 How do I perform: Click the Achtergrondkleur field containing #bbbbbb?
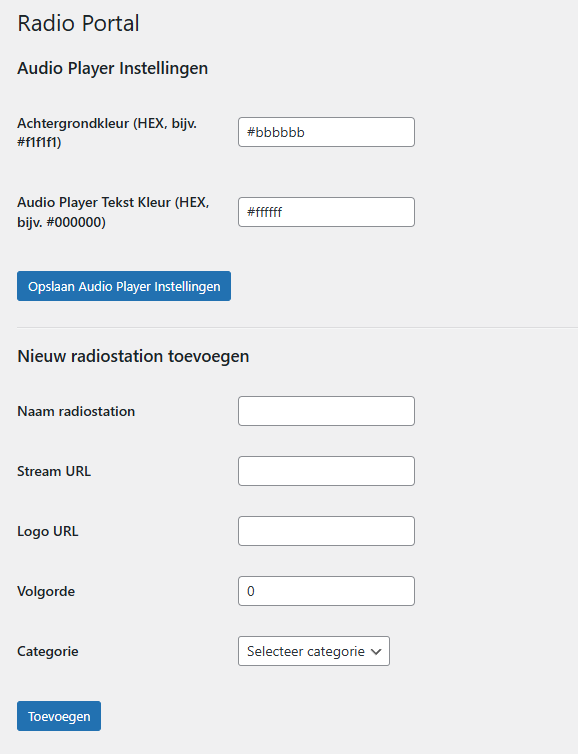coord(326,132)
